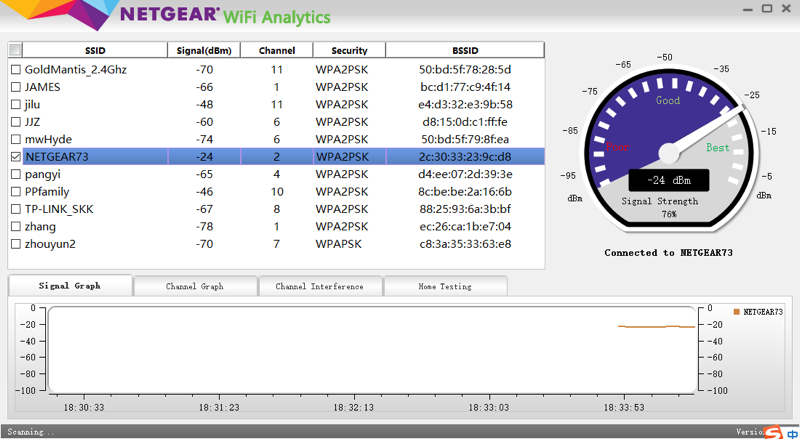The image size is (800, 439).
Task: Click BSSID c8:3a:35:33:63:e8
Action: [x=465, y=244]
